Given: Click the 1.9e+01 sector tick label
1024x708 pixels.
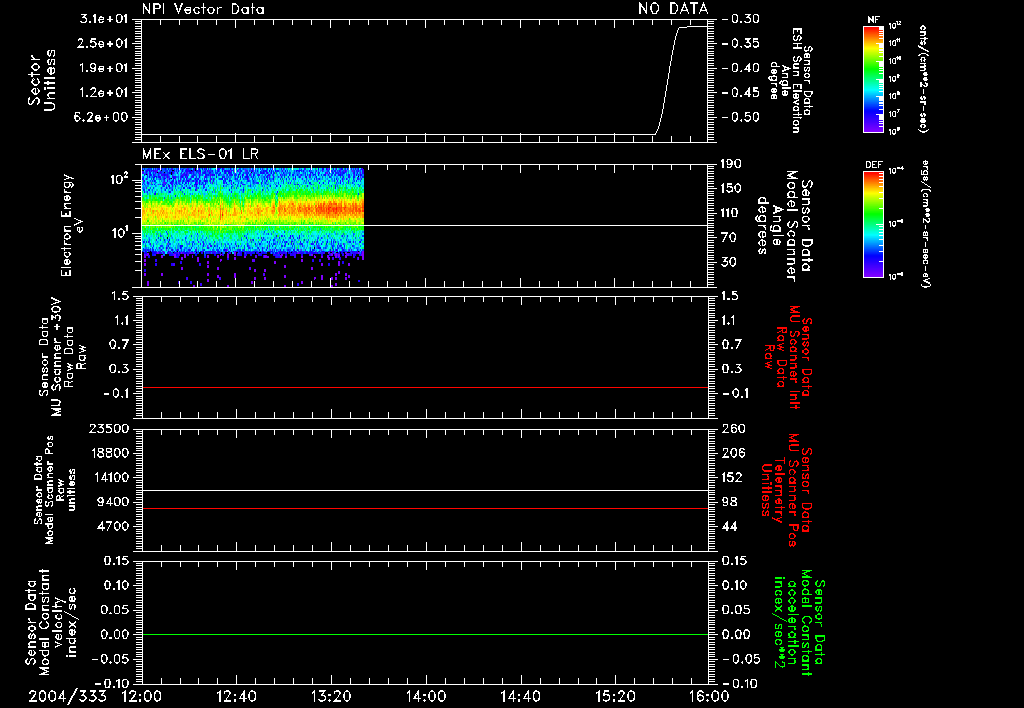Looking at the screenshot, I should 104,68.
